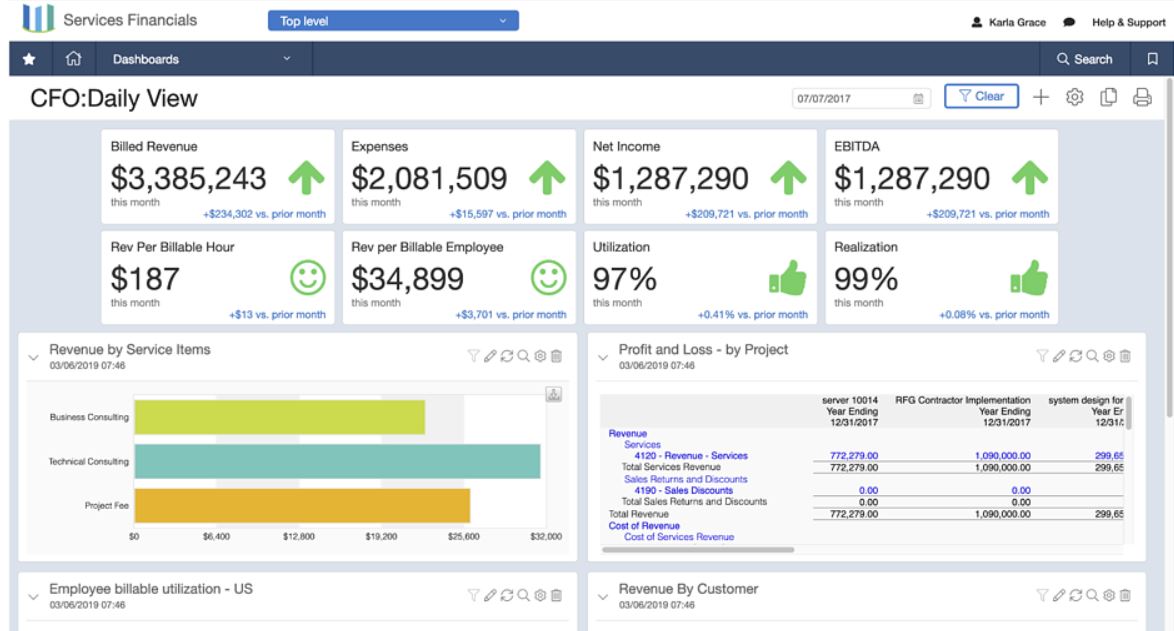This screenshot has width=1174, height=631.
Task: Open dashboard settings gear icon
Action: pyautogui.click(x=1075, y=97)
